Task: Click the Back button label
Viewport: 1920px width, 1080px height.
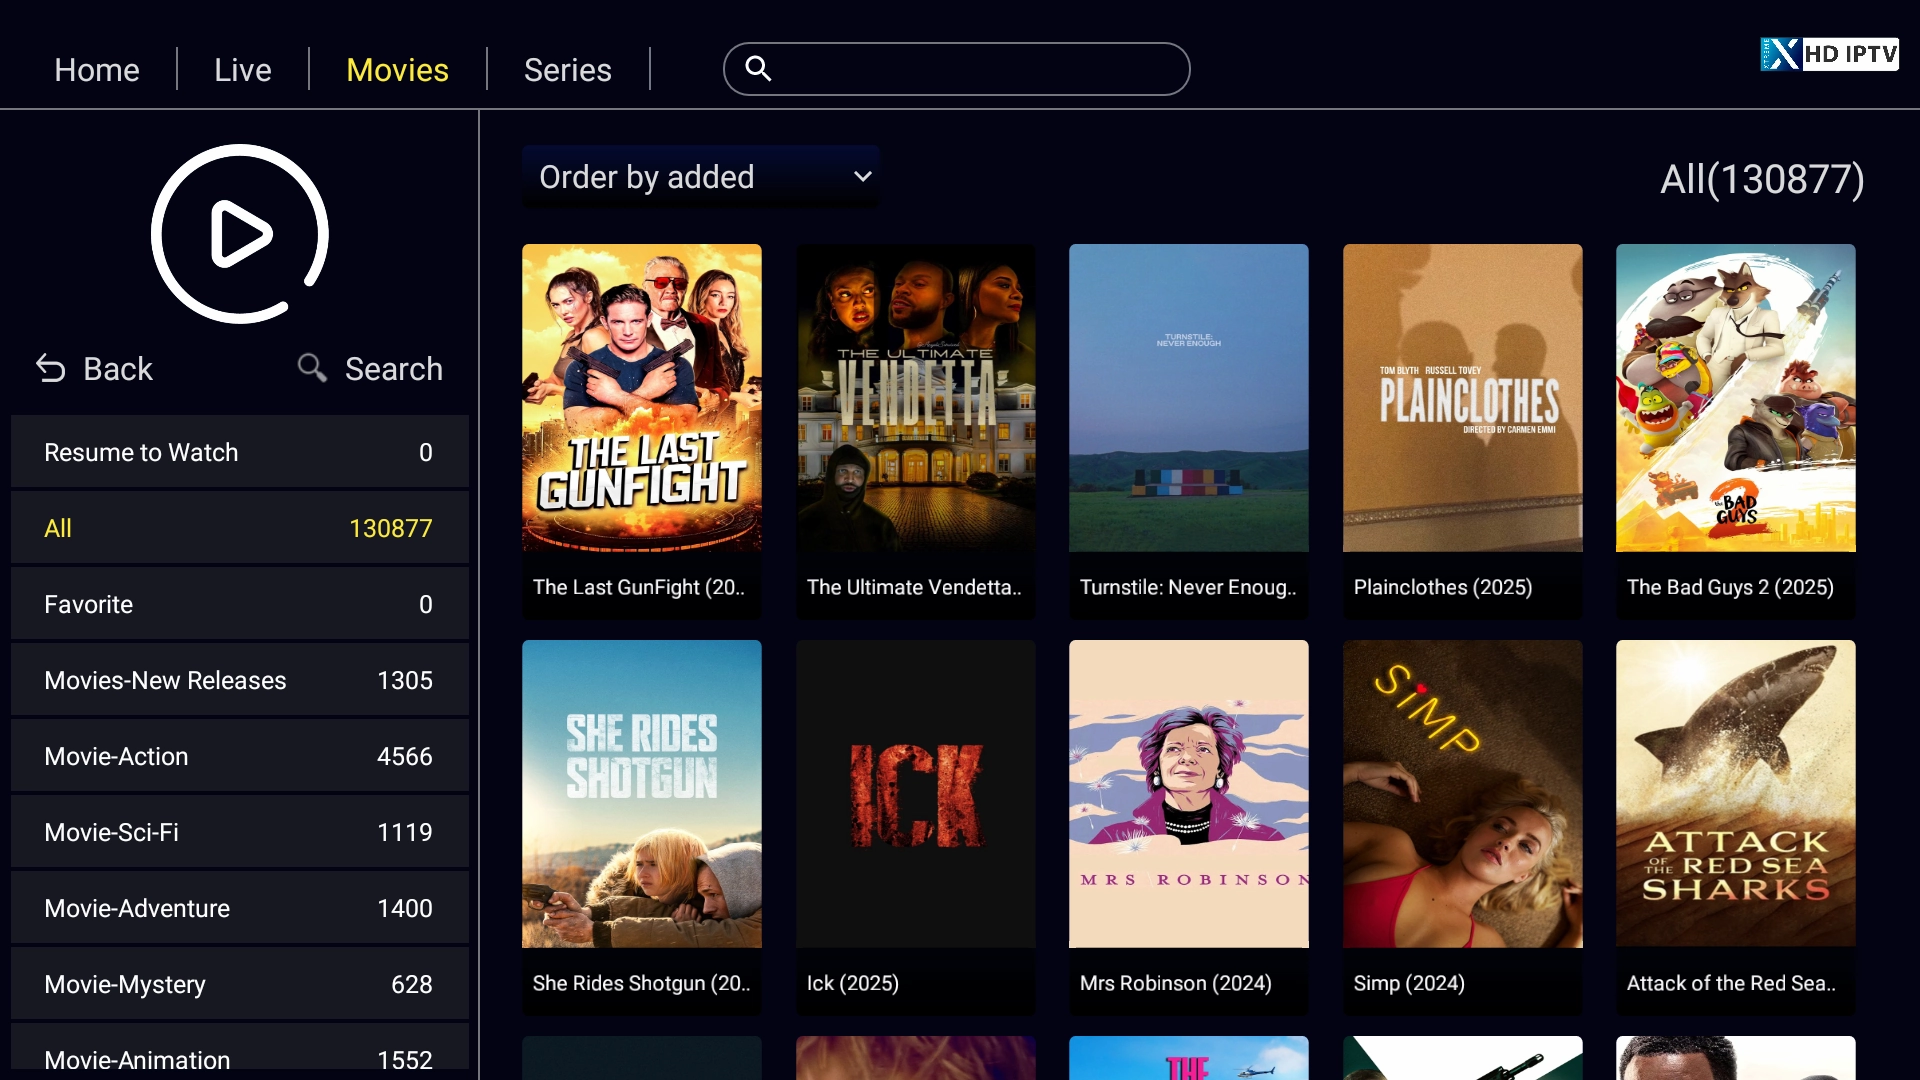Action: point(118,369)
